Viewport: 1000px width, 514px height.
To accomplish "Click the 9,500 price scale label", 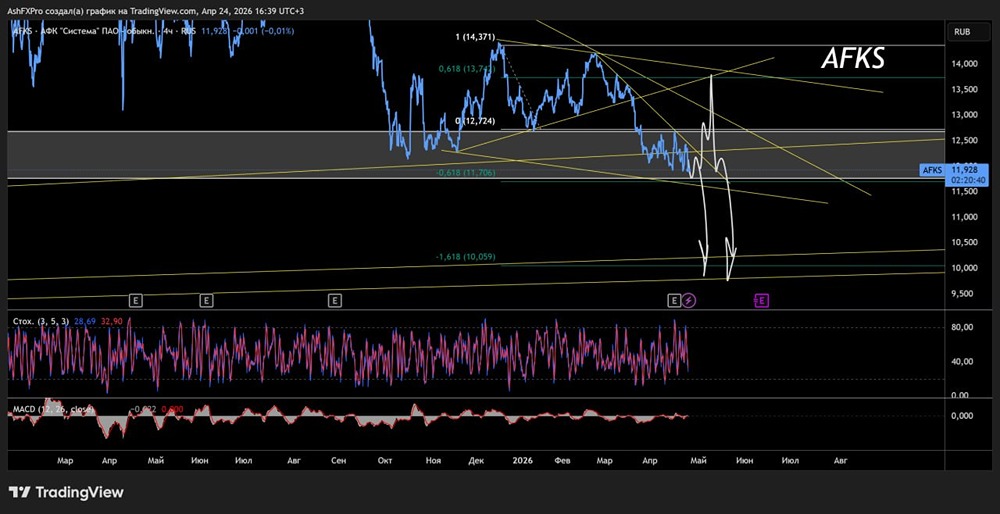I will pos(964,293).
